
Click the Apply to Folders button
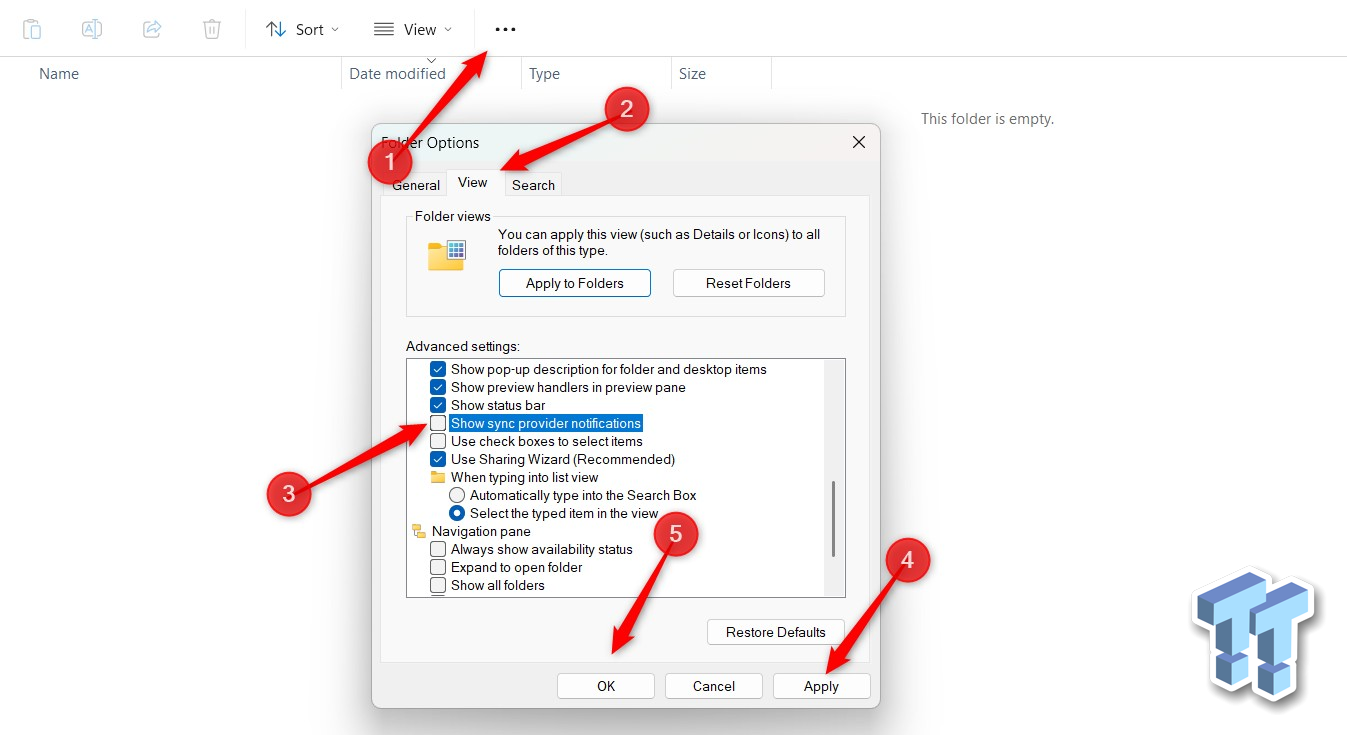pyautogui.click(x=574, y=283)
